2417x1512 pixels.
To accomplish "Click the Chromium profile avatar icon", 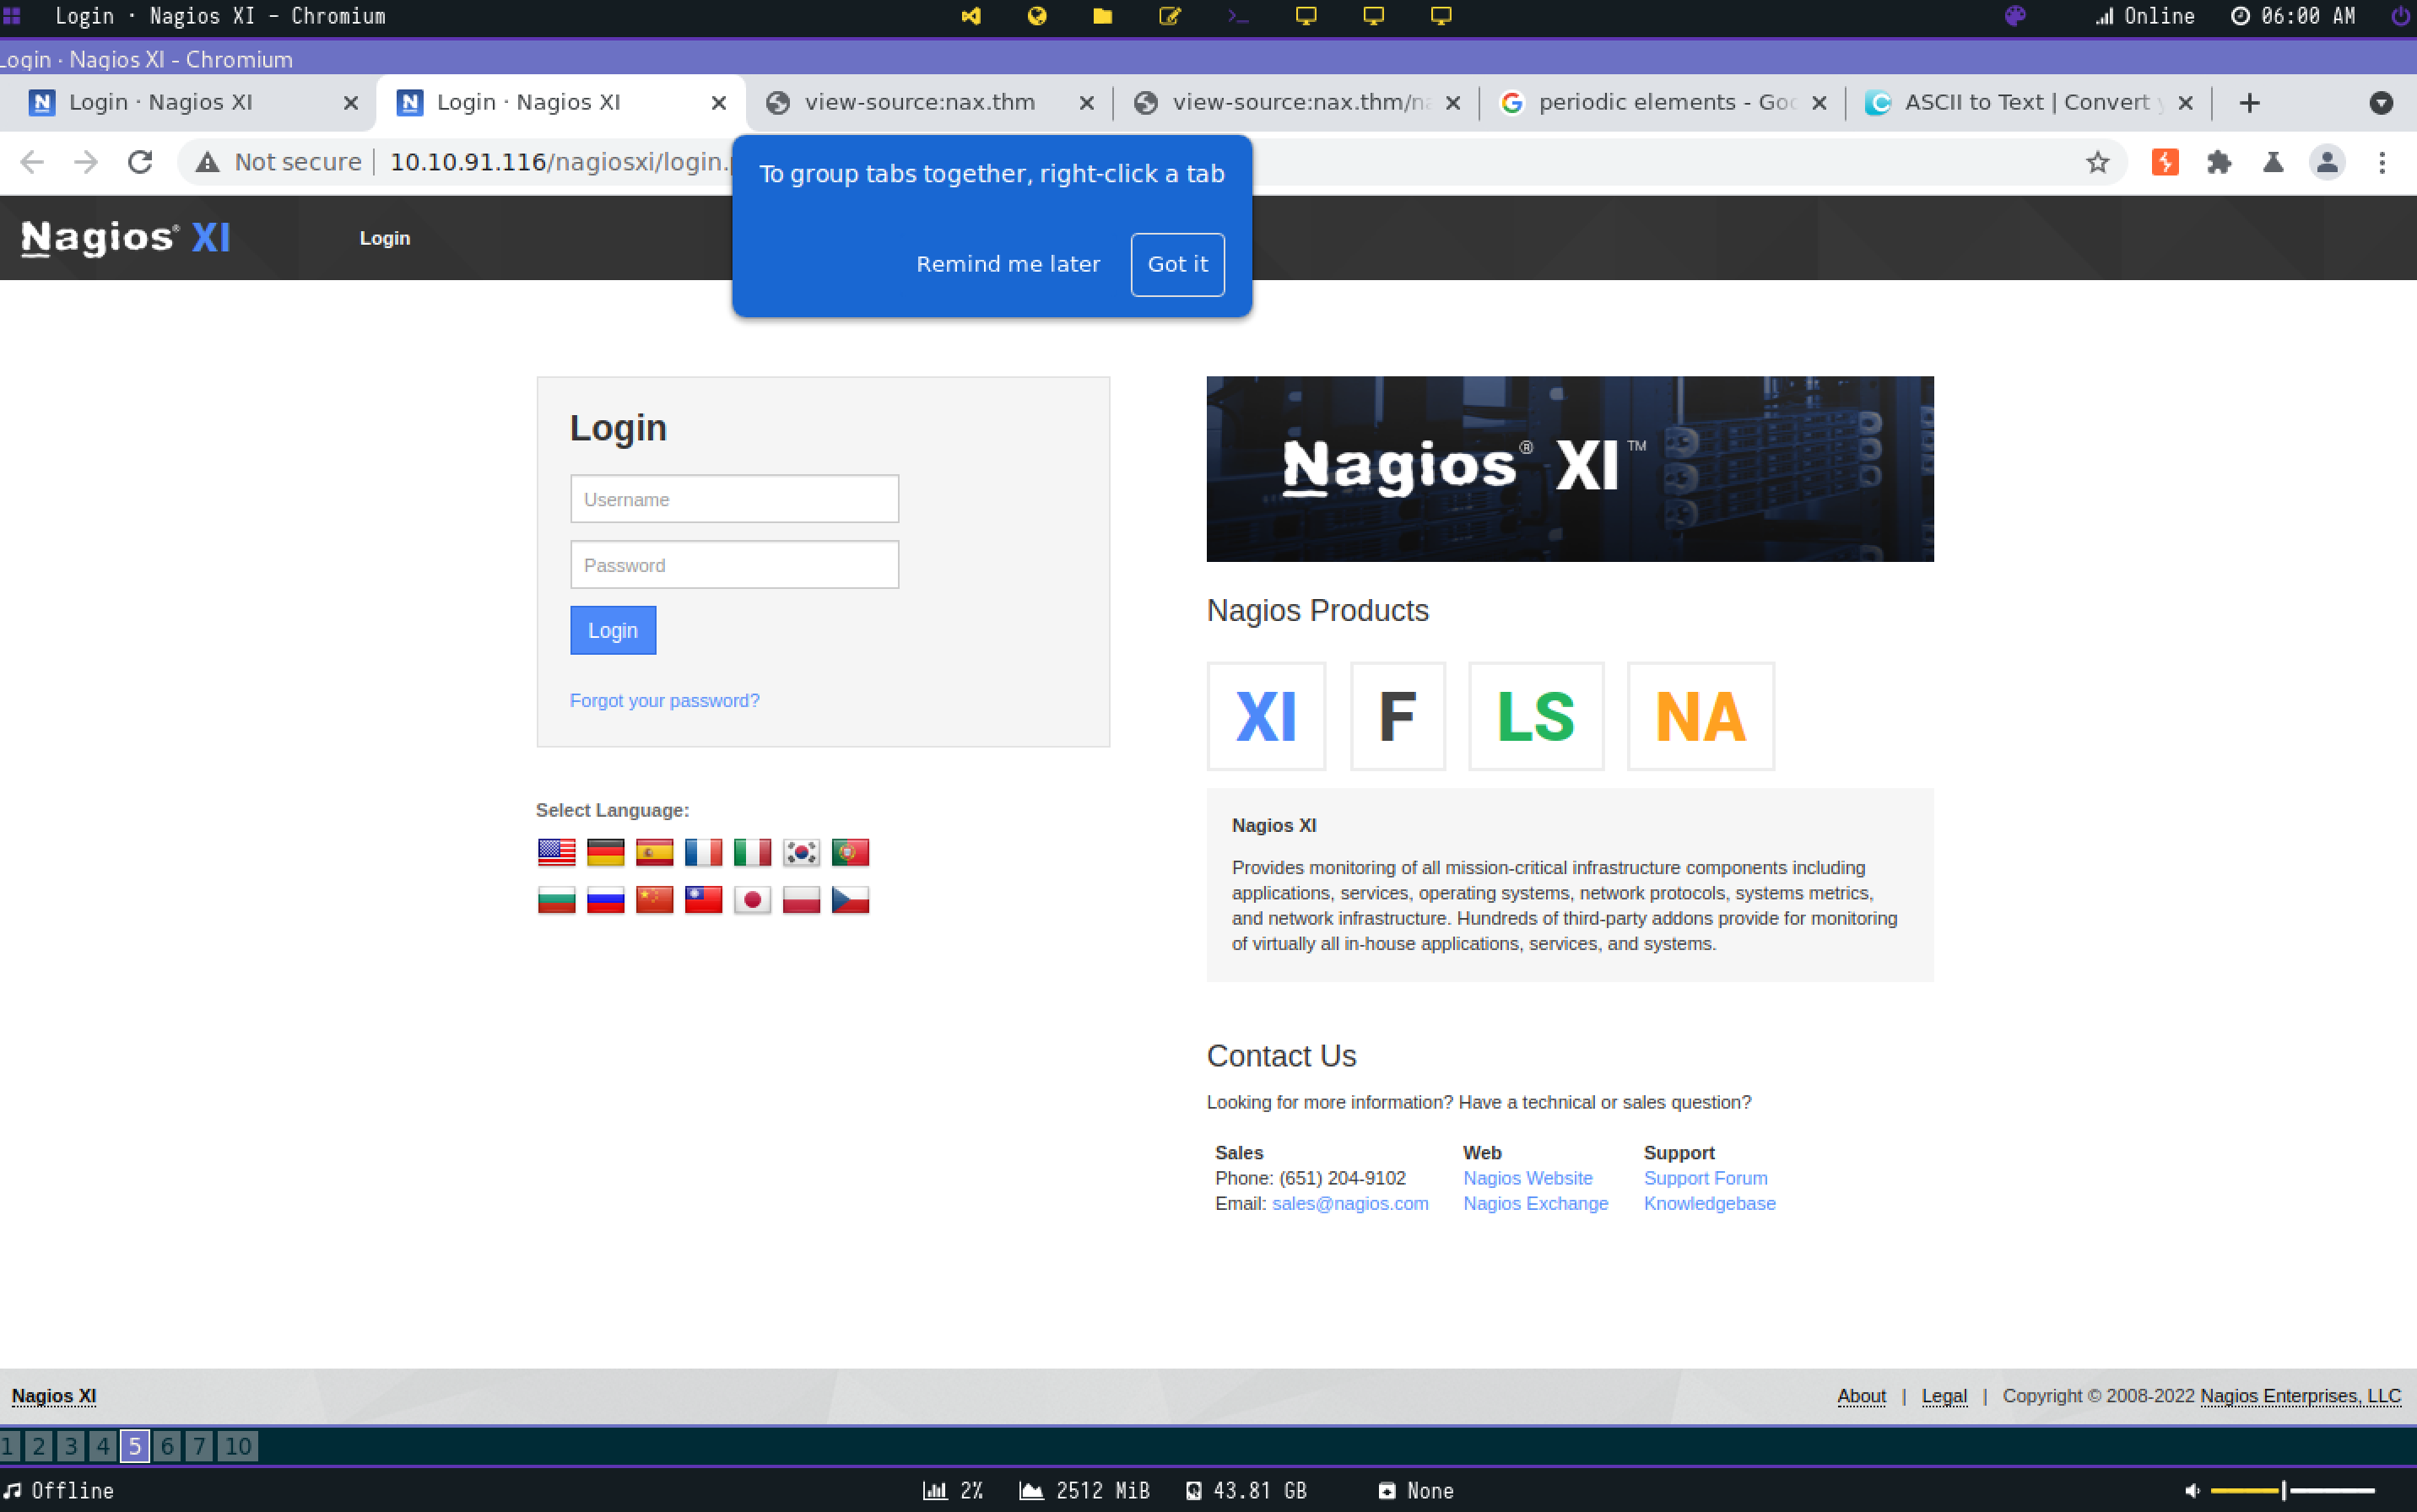I will 2326,162.
